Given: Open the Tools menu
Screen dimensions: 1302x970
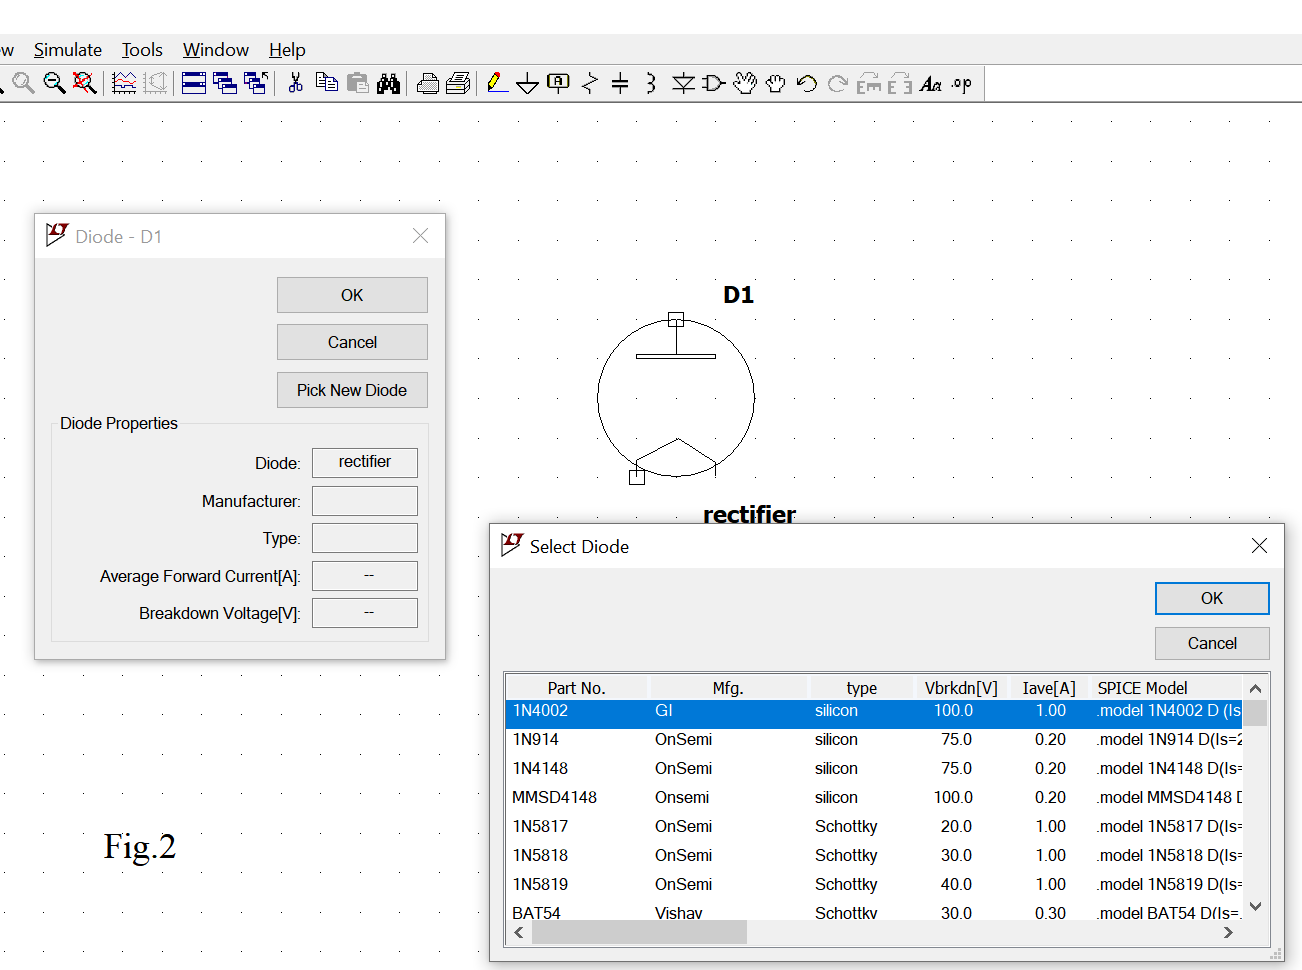Looking at the screenshot, I should (142, 50).
